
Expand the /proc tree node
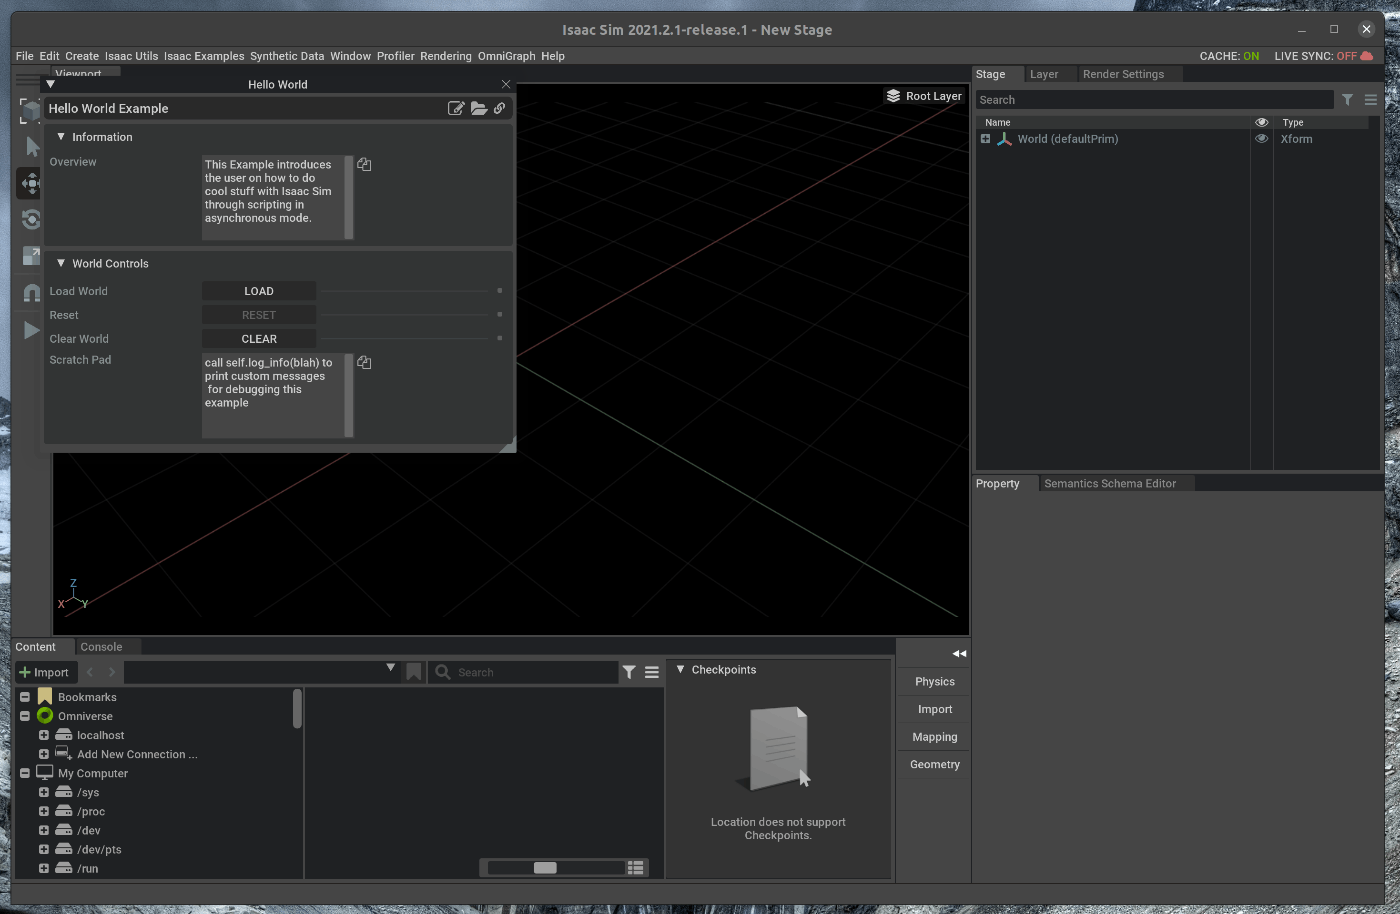click(43, 811)
